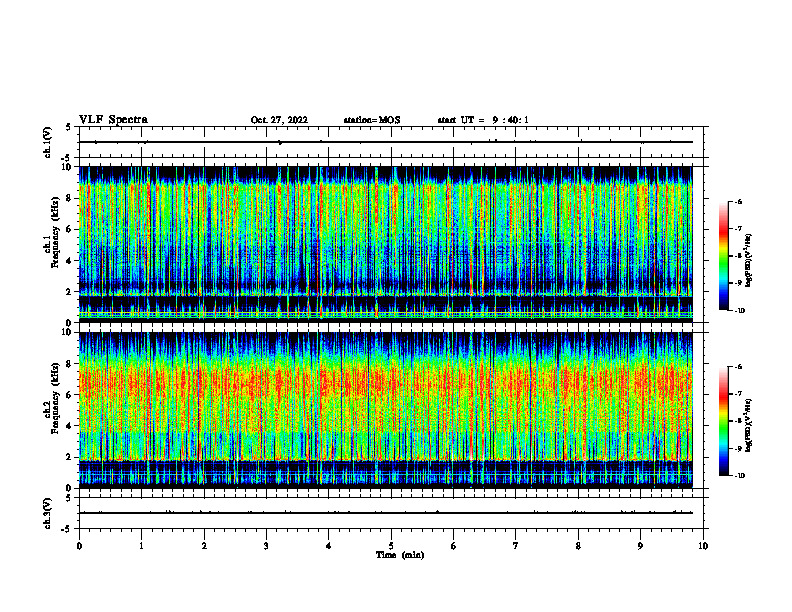Click the '4' tick on time axis
The height and width of the screenshot is (612, 792).
pos(329,546)
